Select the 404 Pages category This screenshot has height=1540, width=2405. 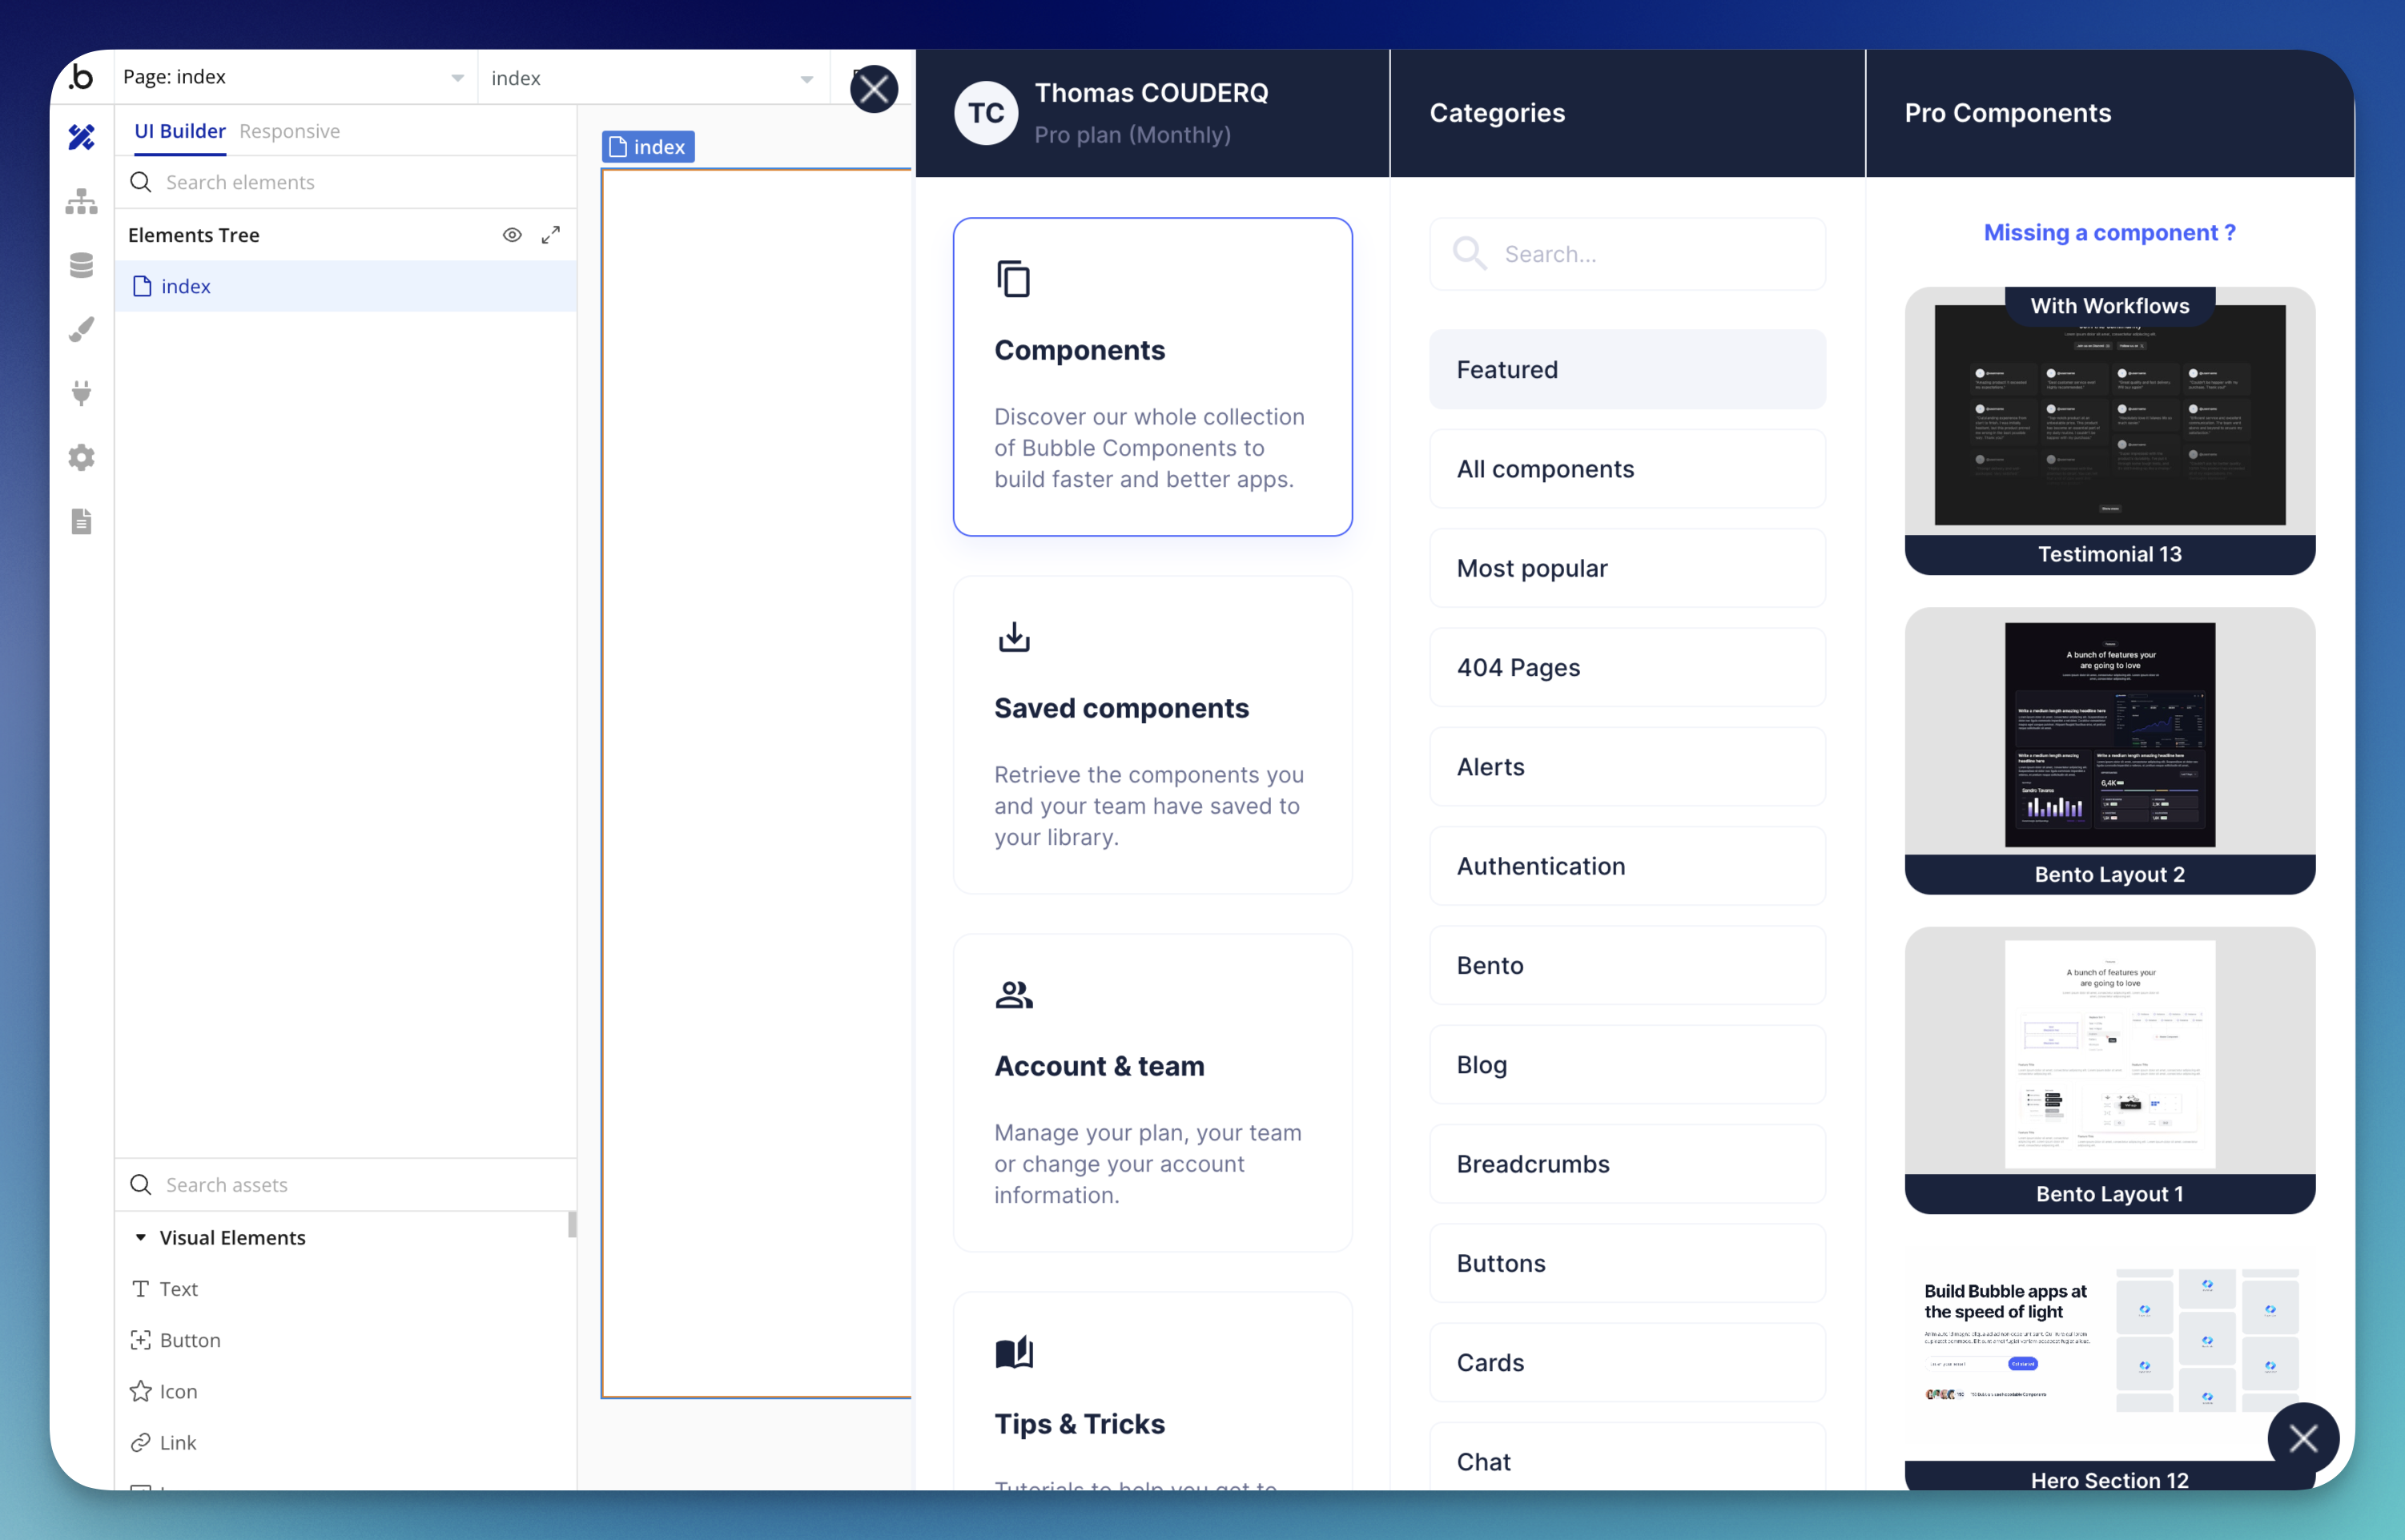[x=1627, y=667]
